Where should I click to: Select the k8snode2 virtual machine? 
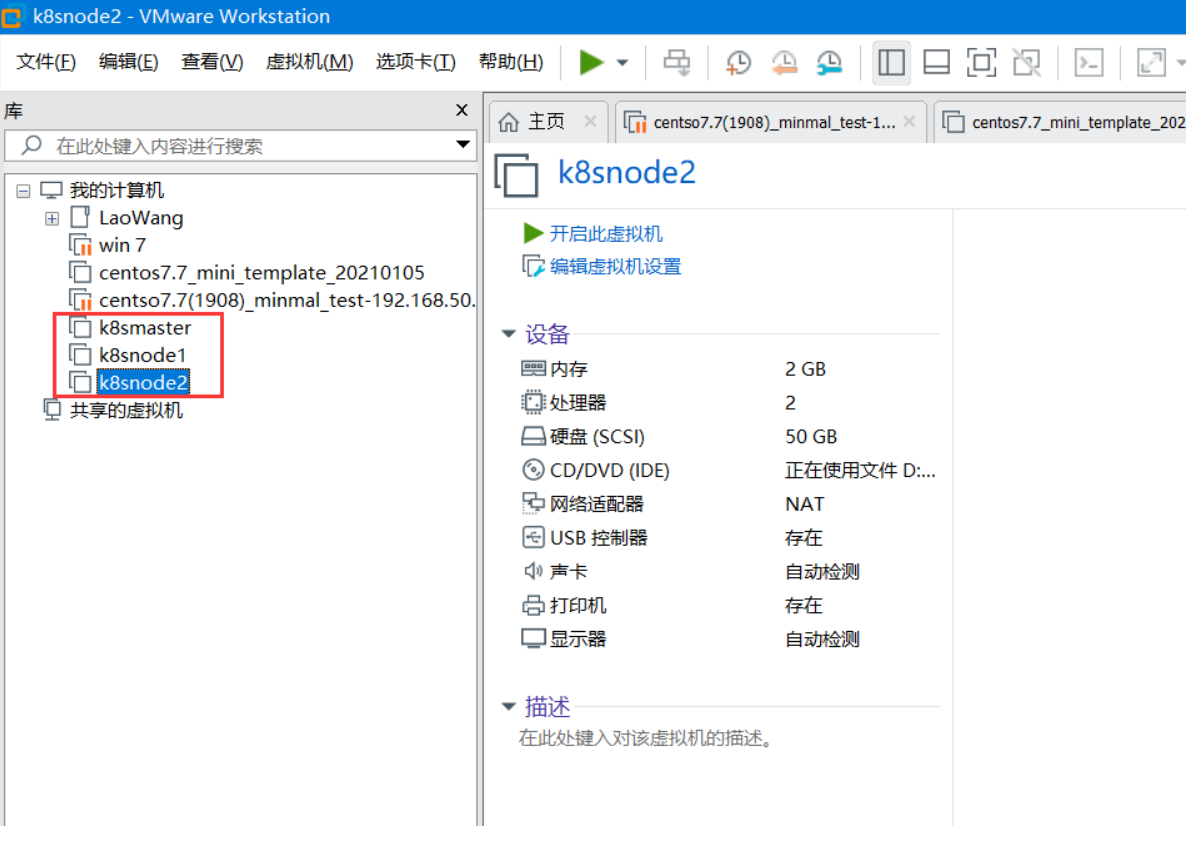click(x=143, y=383)
